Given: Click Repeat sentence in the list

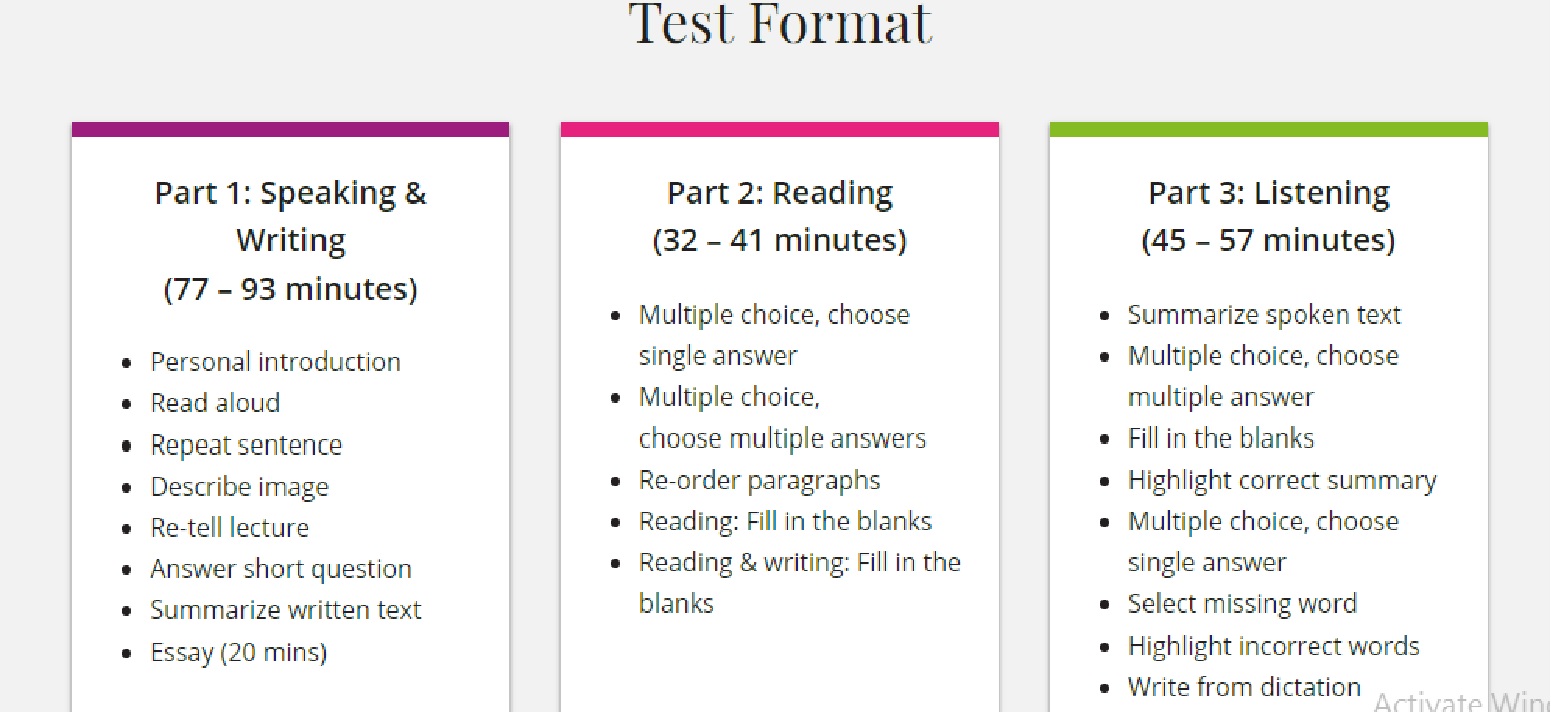Looking at the screenshot, I should tap(246, 445).
